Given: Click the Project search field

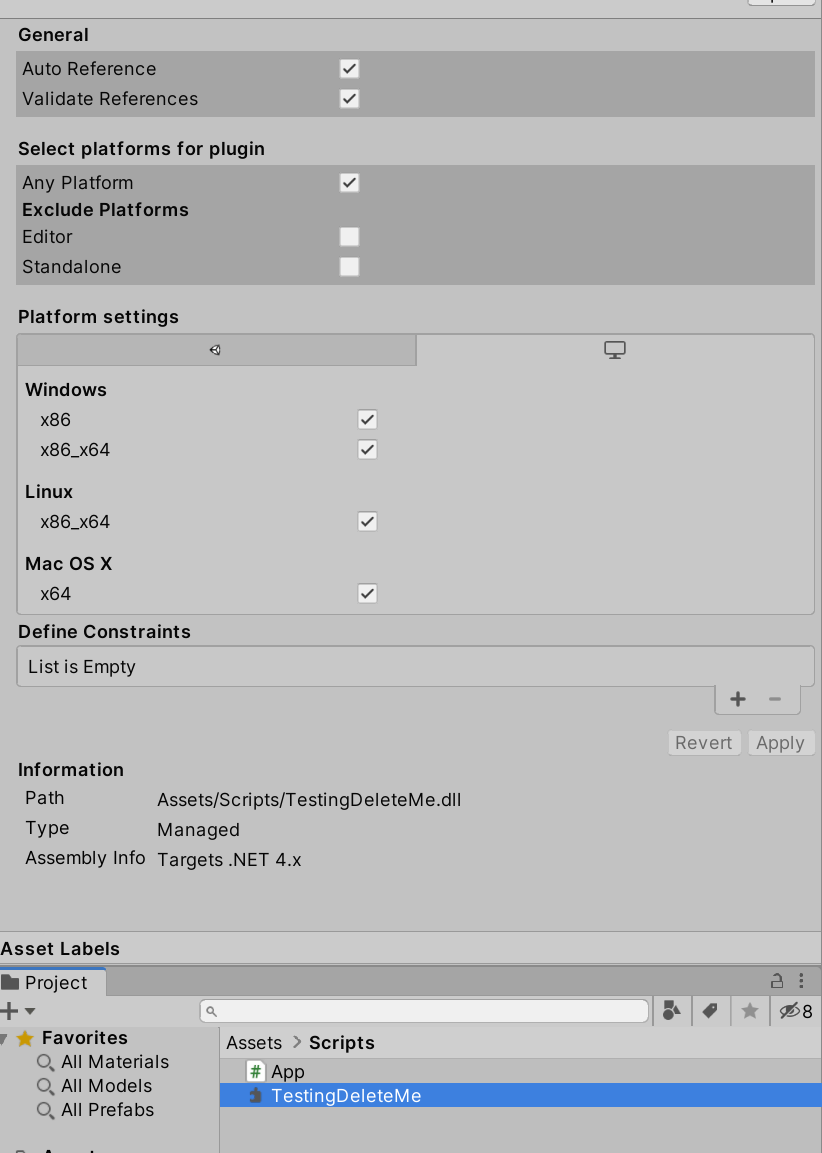Looking at the screenshot, I should [x=425, y=1011].
